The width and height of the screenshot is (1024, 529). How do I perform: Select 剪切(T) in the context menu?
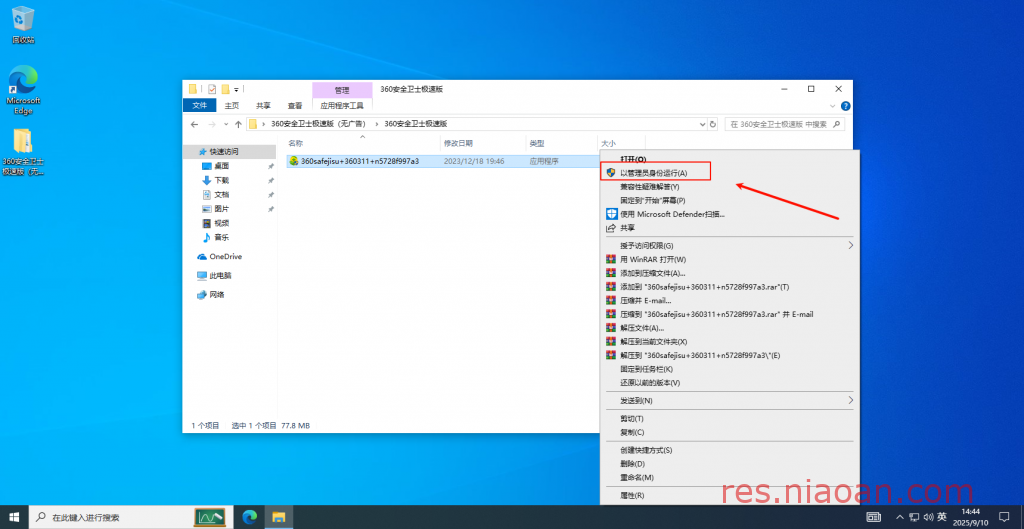(x=632, y=419)
